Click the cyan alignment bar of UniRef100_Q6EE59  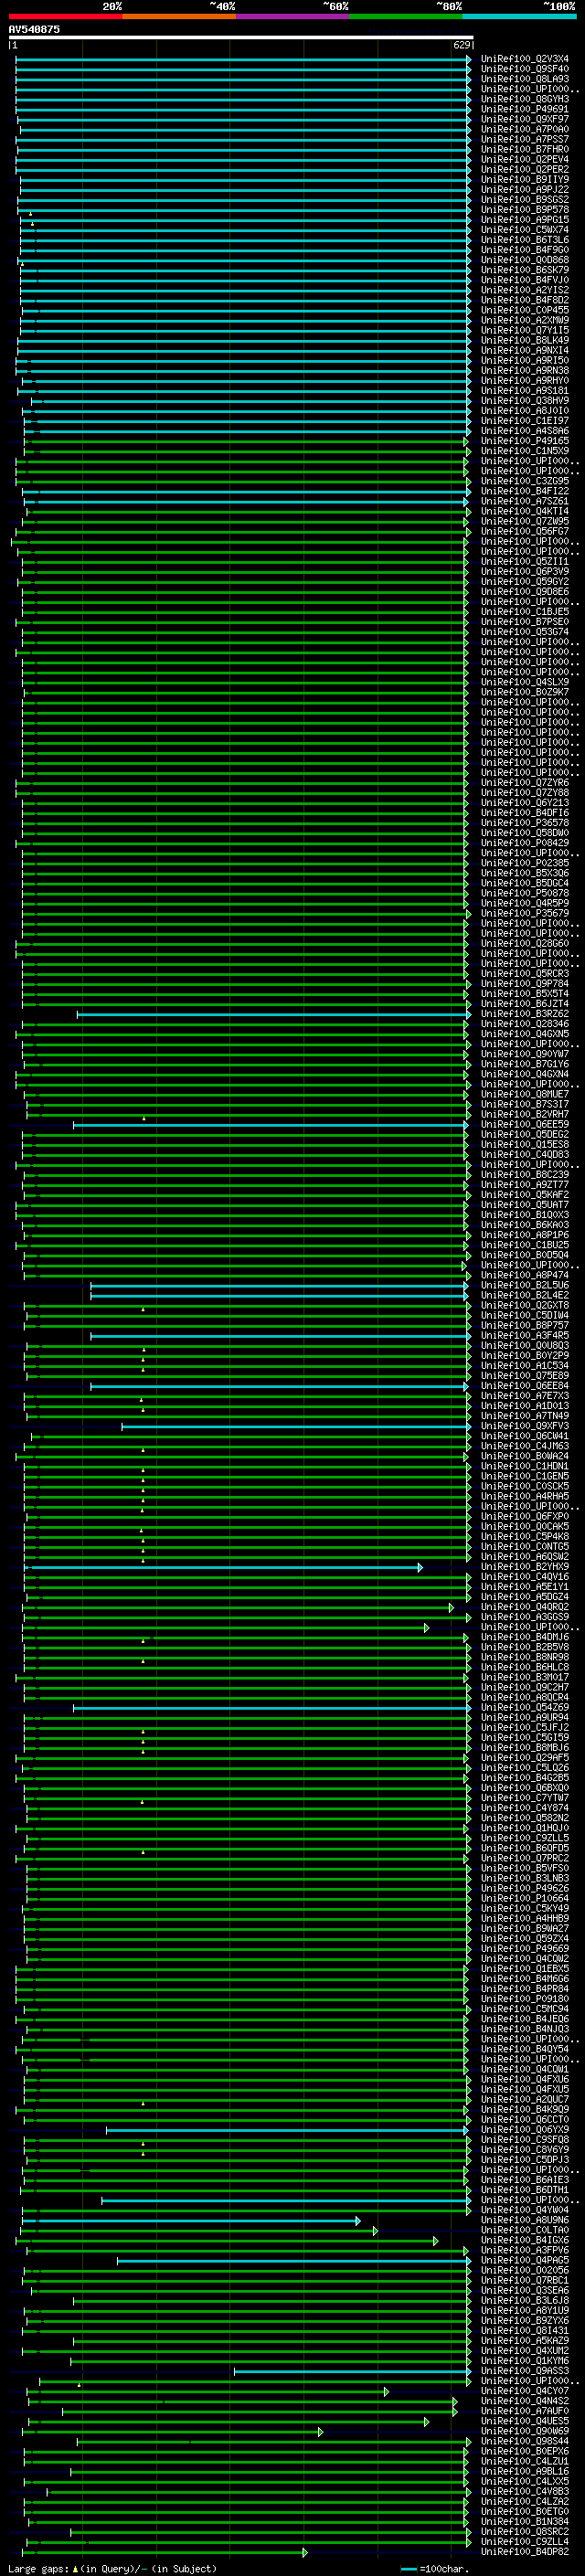click(x=270, y=1125)
